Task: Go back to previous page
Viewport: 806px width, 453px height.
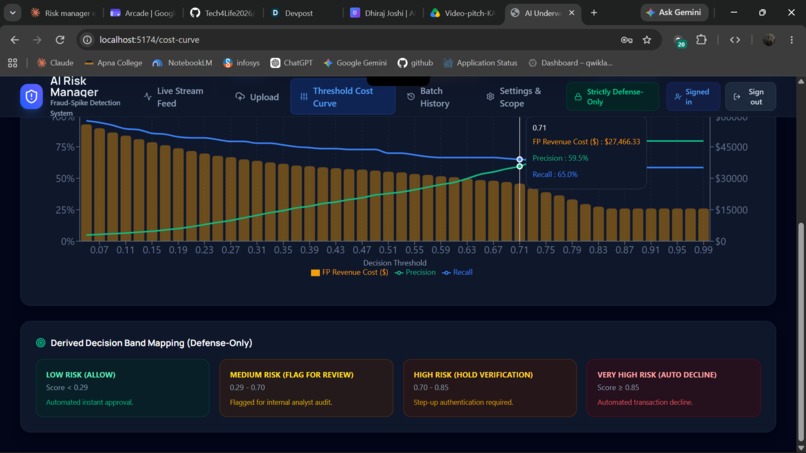Action: (x=15, y=40)
